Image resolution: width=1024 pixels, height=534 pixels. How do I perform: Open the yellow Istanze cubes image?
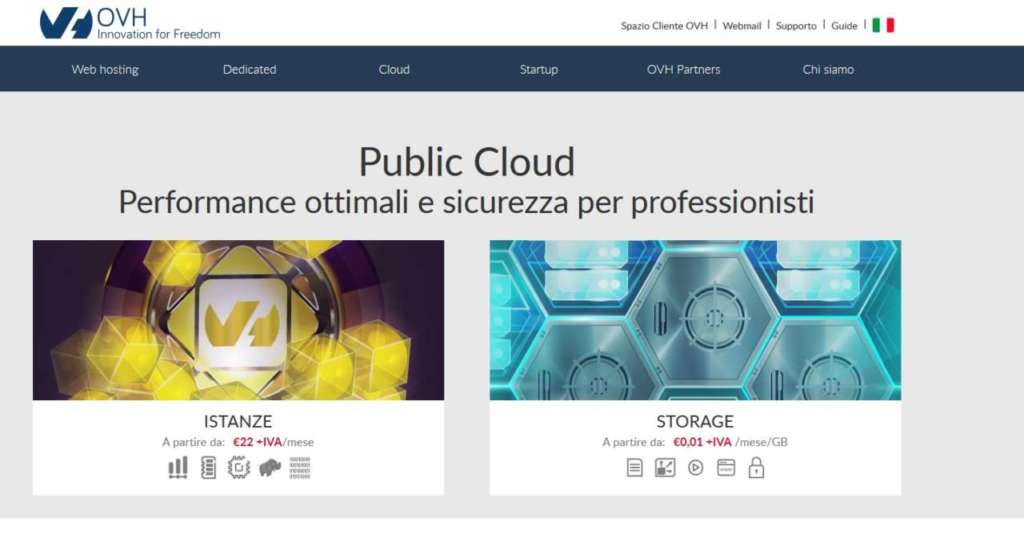pos(238,320)
